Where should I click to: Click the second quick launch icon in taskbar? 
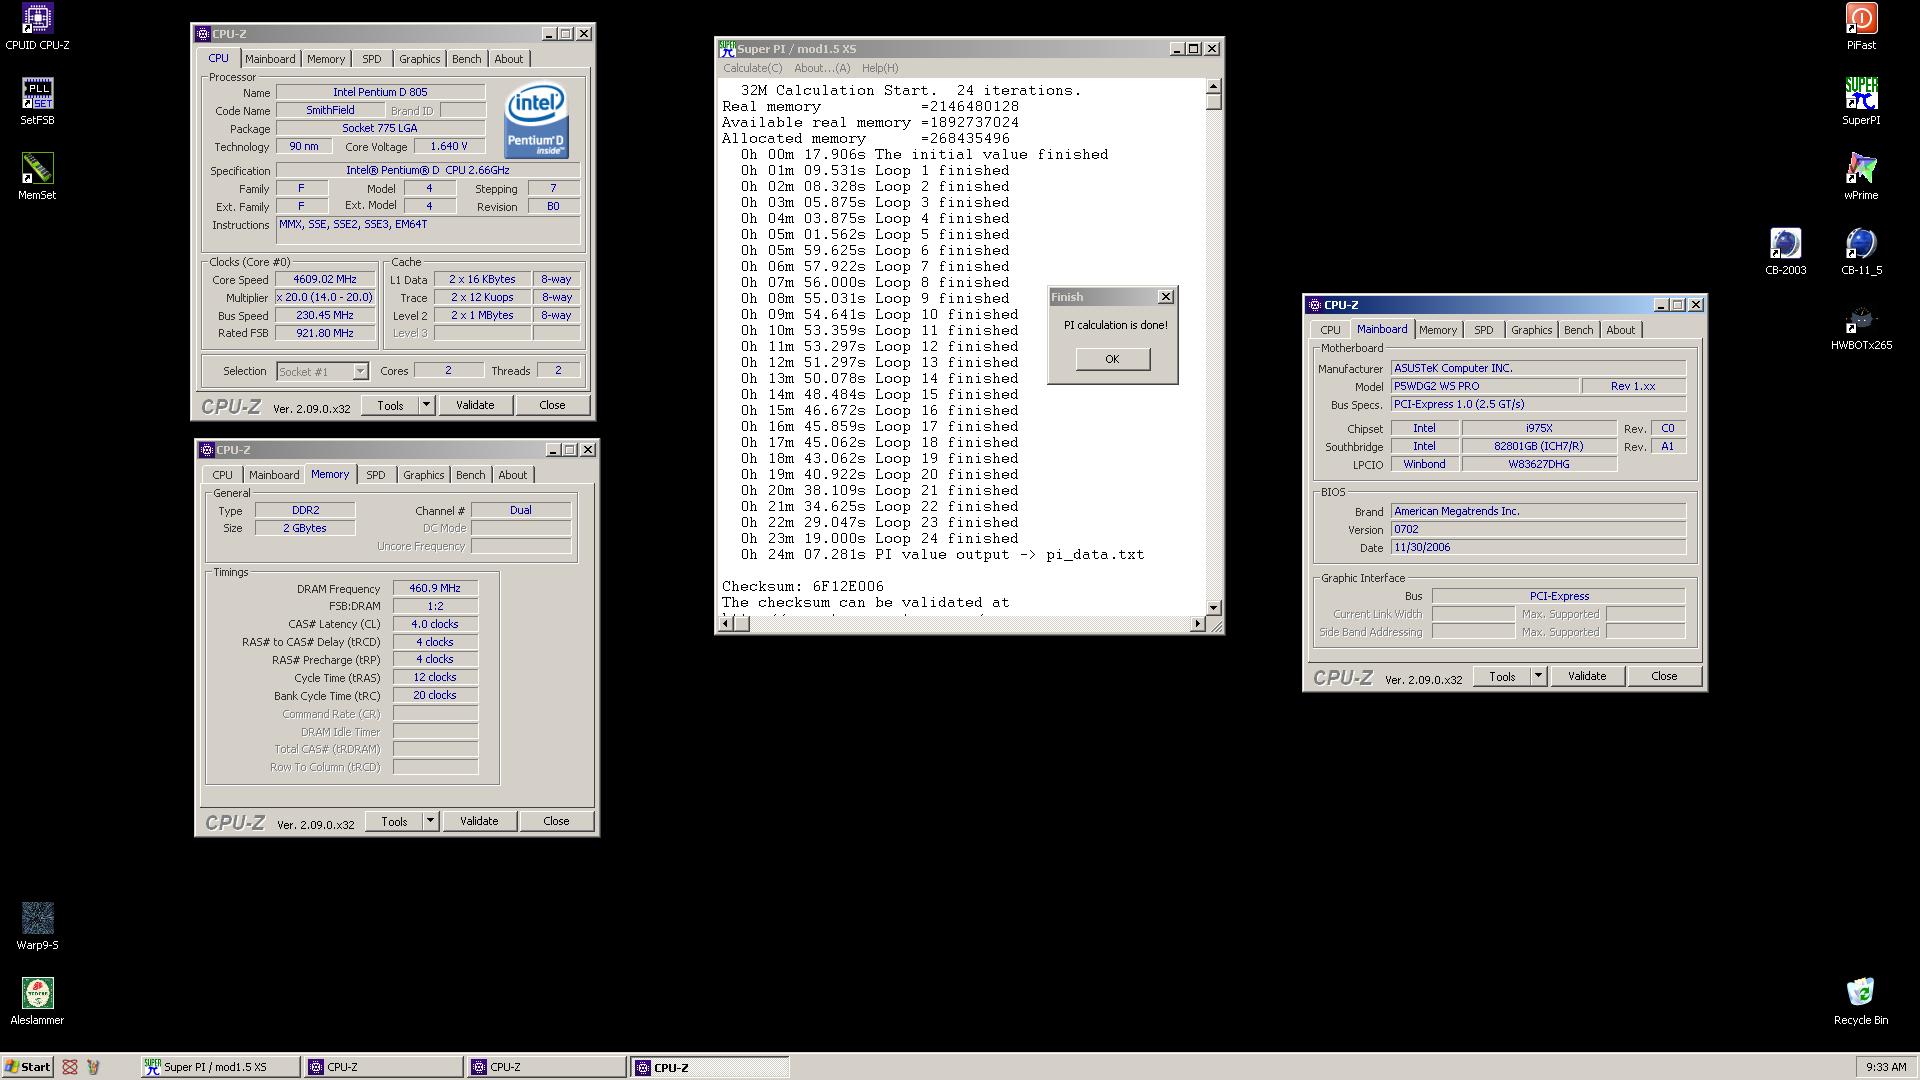94,1067
